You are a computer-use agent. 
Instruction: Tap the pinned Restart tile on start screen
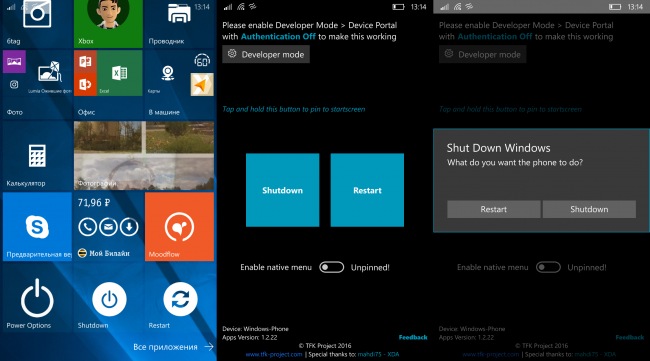[x=179, y=298]
